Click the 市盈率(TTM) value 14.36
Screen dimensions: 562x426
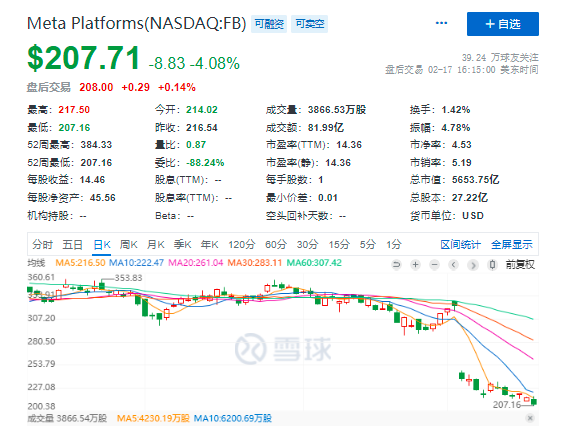349,145
